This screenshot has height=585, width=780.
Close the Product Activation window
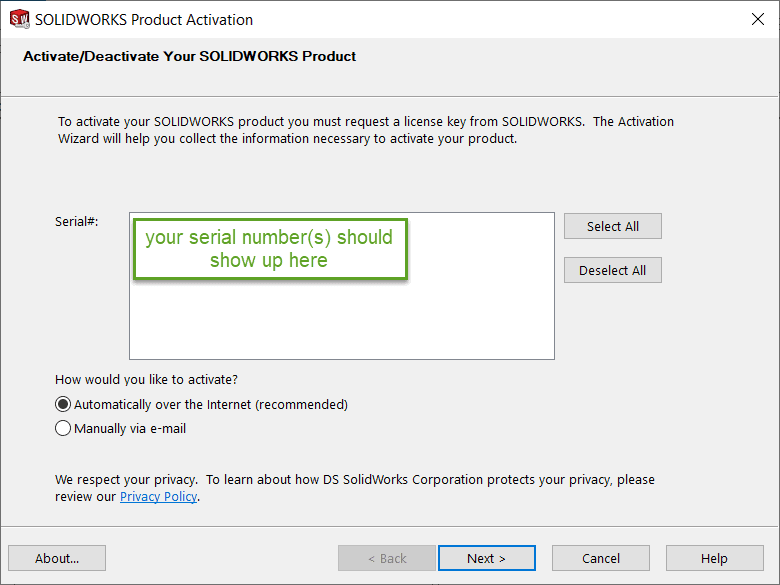tap(757, 19)
